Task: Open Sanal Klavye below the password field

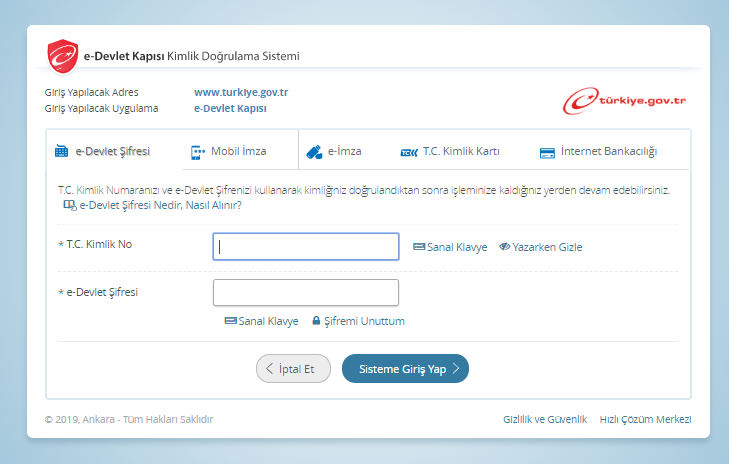Action: tap(261, 321)
